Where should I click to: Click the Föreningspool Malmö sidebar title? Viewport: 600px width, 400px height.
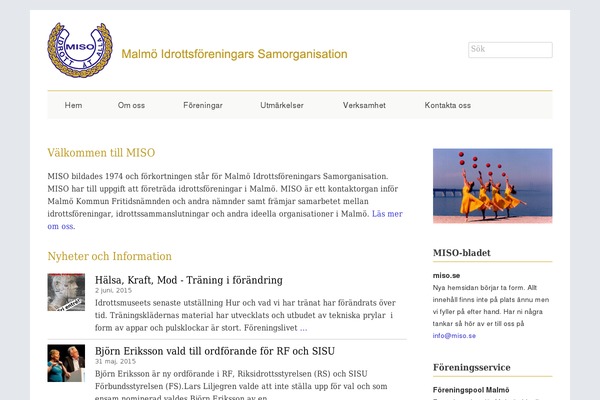471,390
